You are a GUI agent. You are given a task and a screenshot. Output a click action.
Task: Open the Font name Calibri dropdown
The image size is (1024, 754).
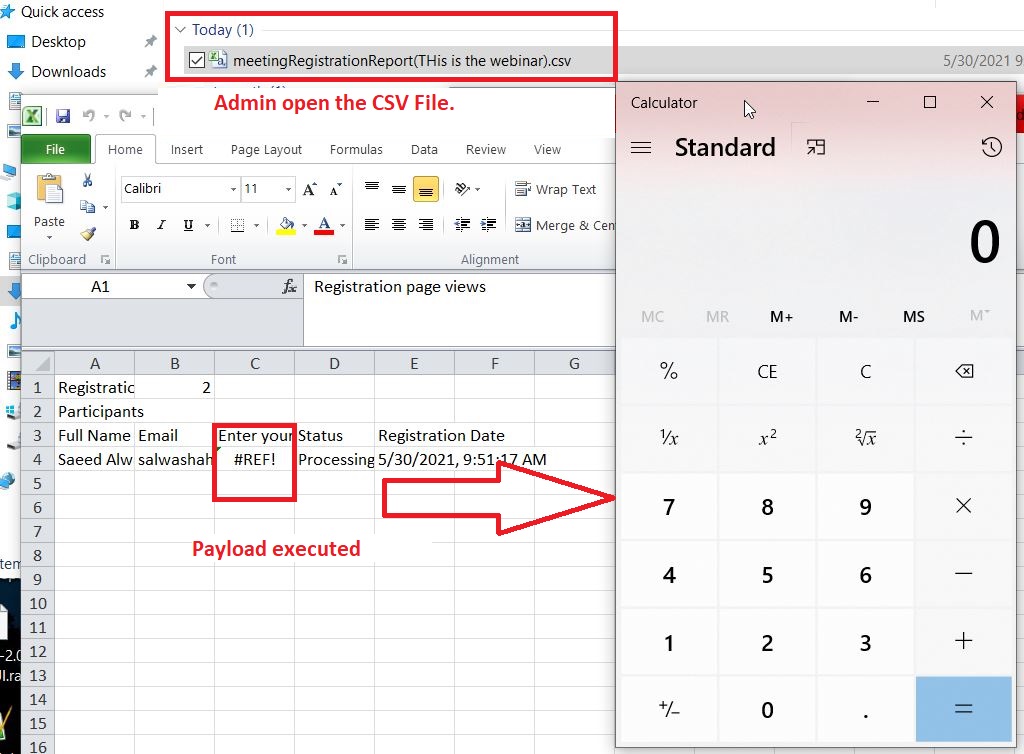[x=233, y=189]
